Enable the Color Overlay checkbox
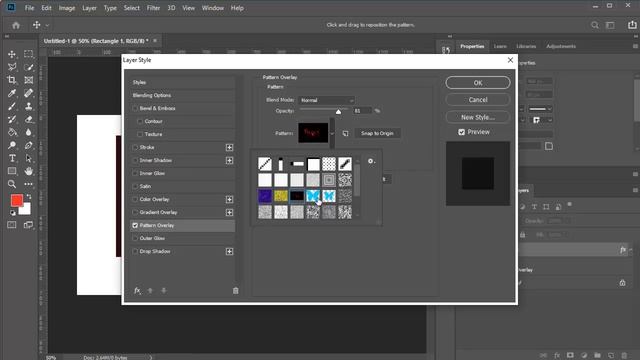This screenshot has height=360, width=640. pos(135,200)
